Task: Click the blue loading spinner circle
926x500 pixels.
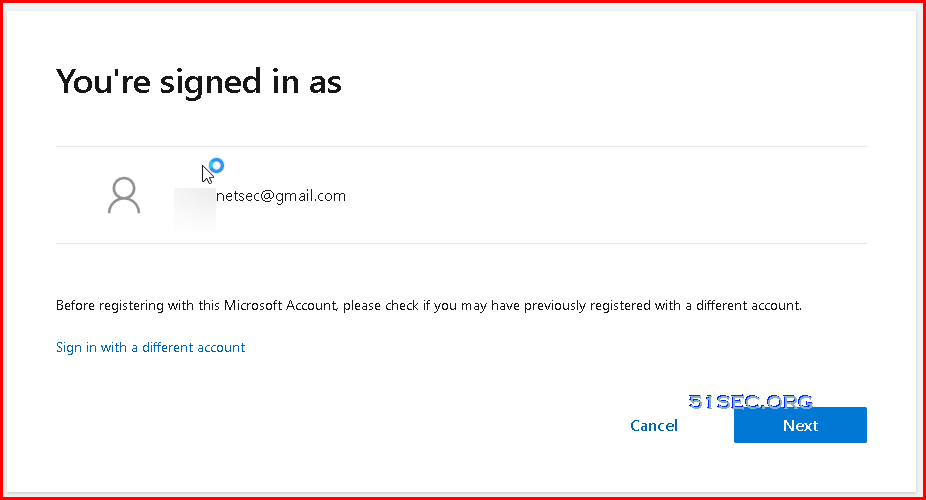Action: click(217, 166)
